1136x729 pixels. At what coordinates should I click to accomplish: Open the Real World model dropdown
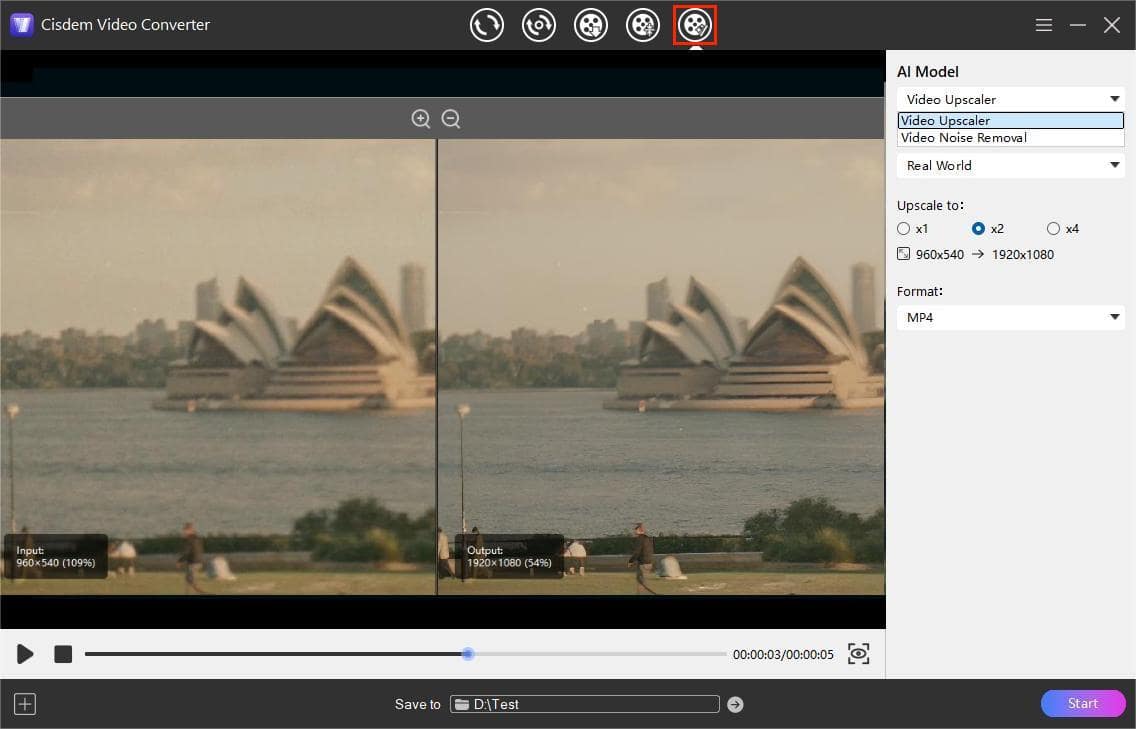(1010, 165)
